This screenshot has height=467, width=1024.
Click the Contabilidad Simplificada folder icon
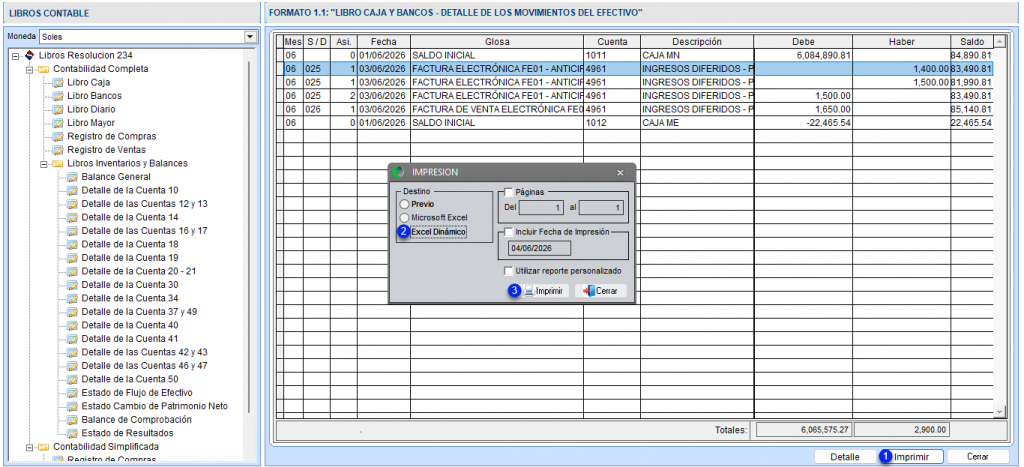(x=43, y=447)
